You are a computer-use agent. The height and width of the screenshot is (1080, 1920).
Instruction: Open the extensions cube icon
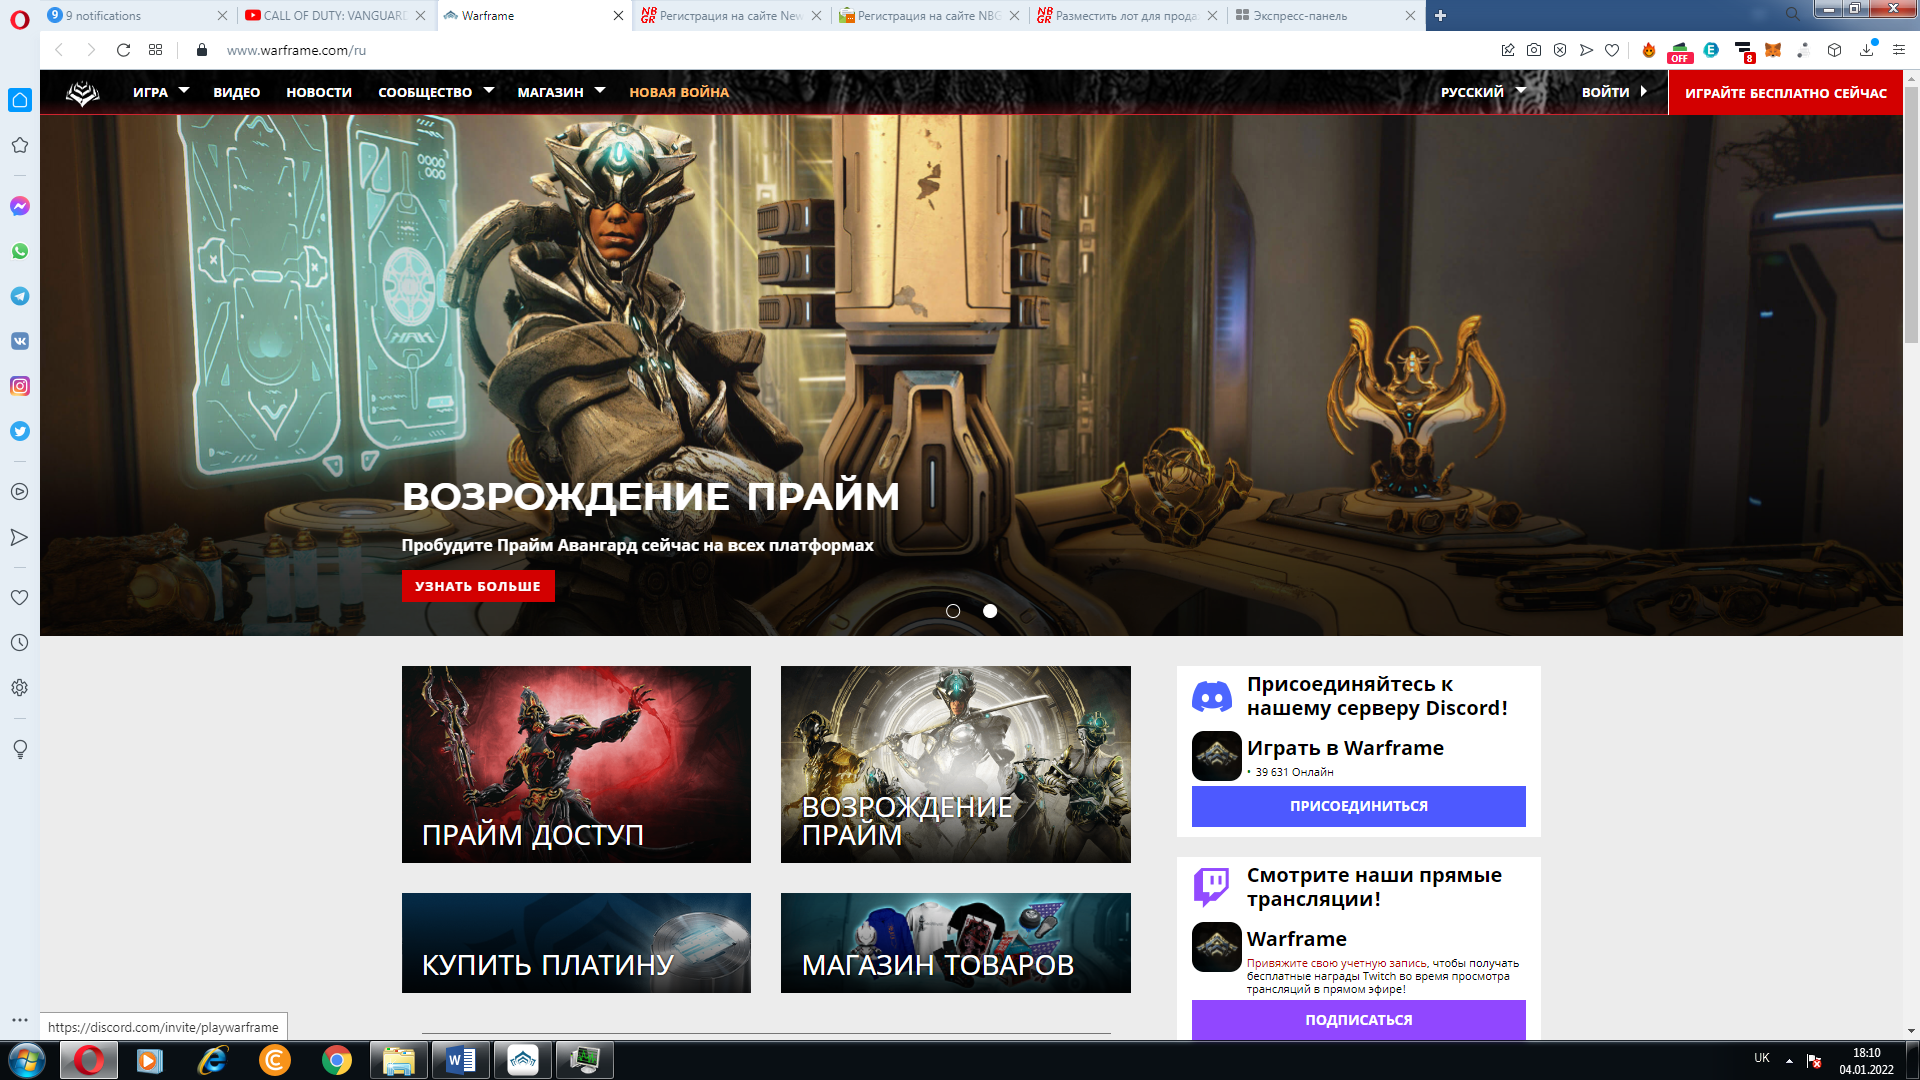(x=1834, y=50)
